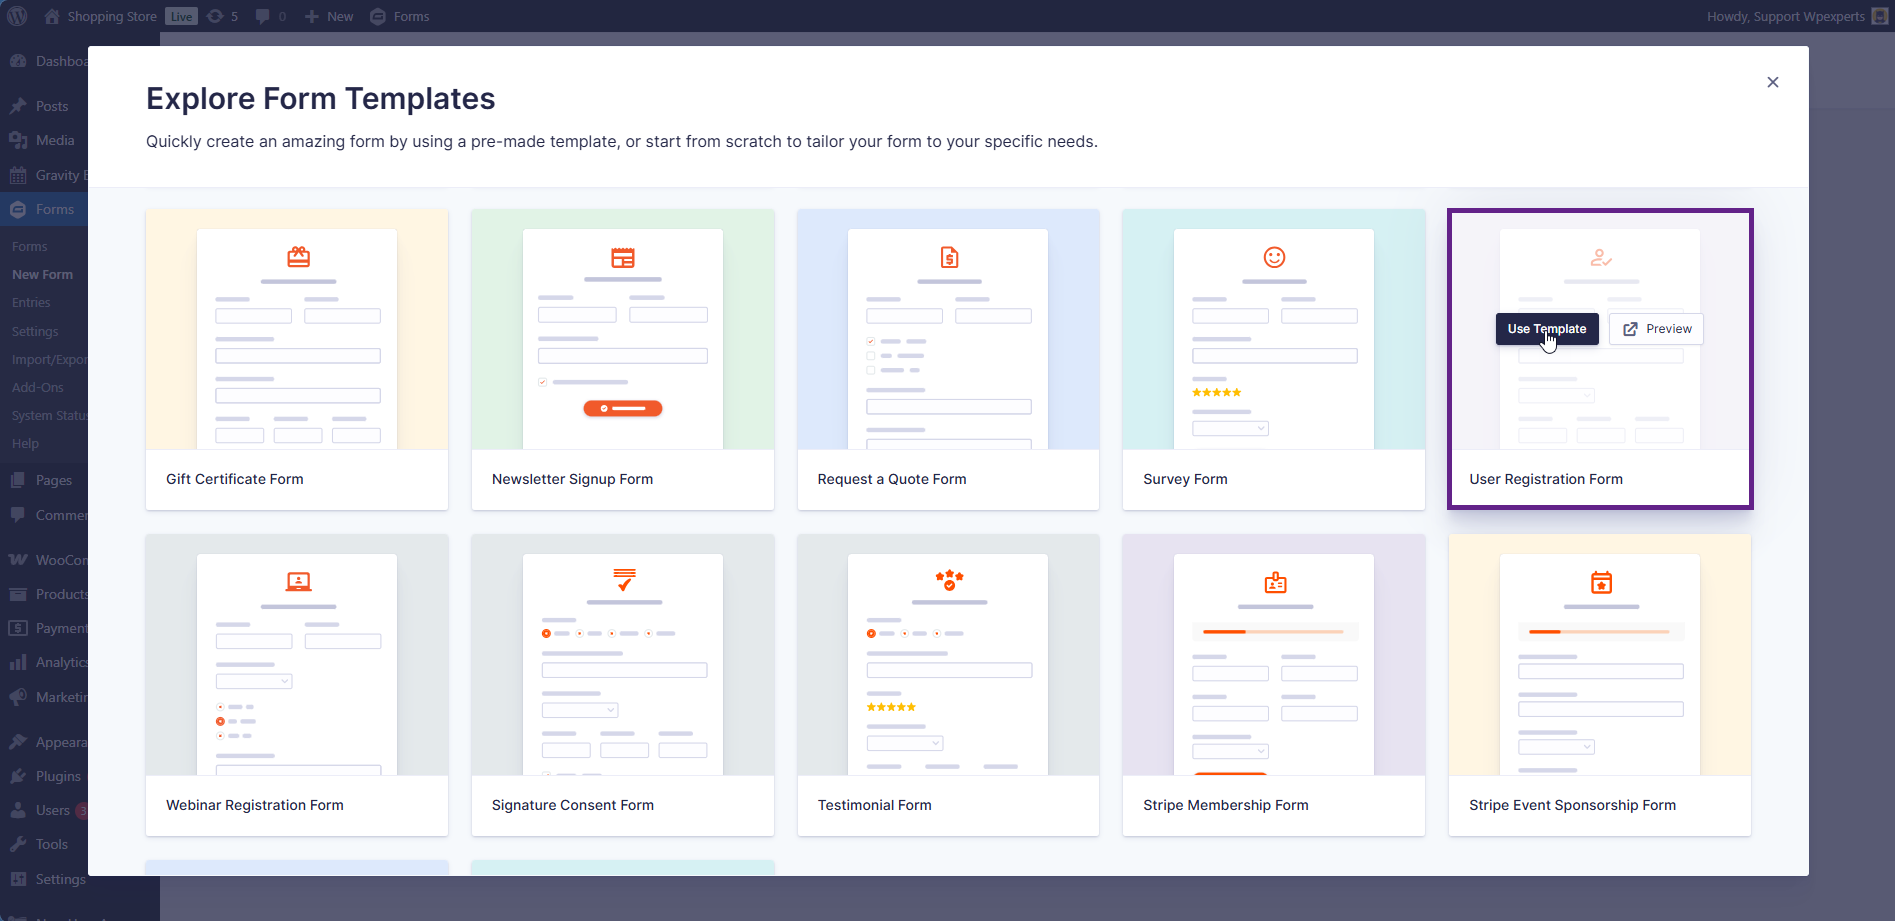The image size is (1895, 921).
Task: Preview the User Registration Form template
Action: [1656, 329]
